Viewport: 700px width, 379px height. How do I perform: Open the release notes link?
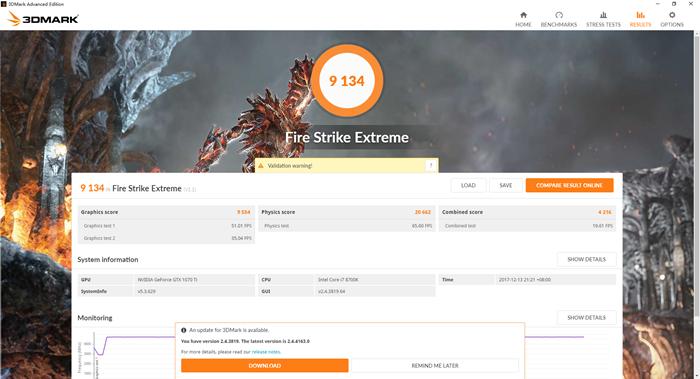[x=266, y=352]
